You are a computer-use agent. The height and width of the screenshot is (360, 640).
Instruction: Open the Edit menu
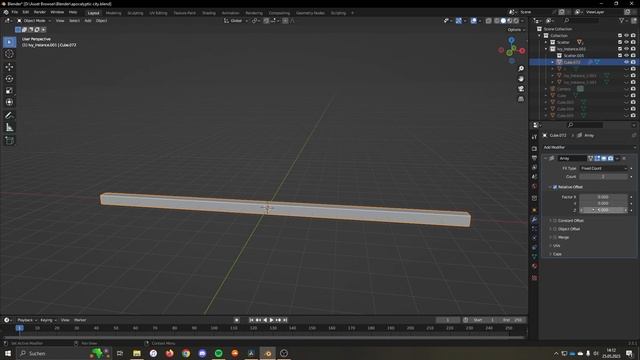tap(26, 12)
